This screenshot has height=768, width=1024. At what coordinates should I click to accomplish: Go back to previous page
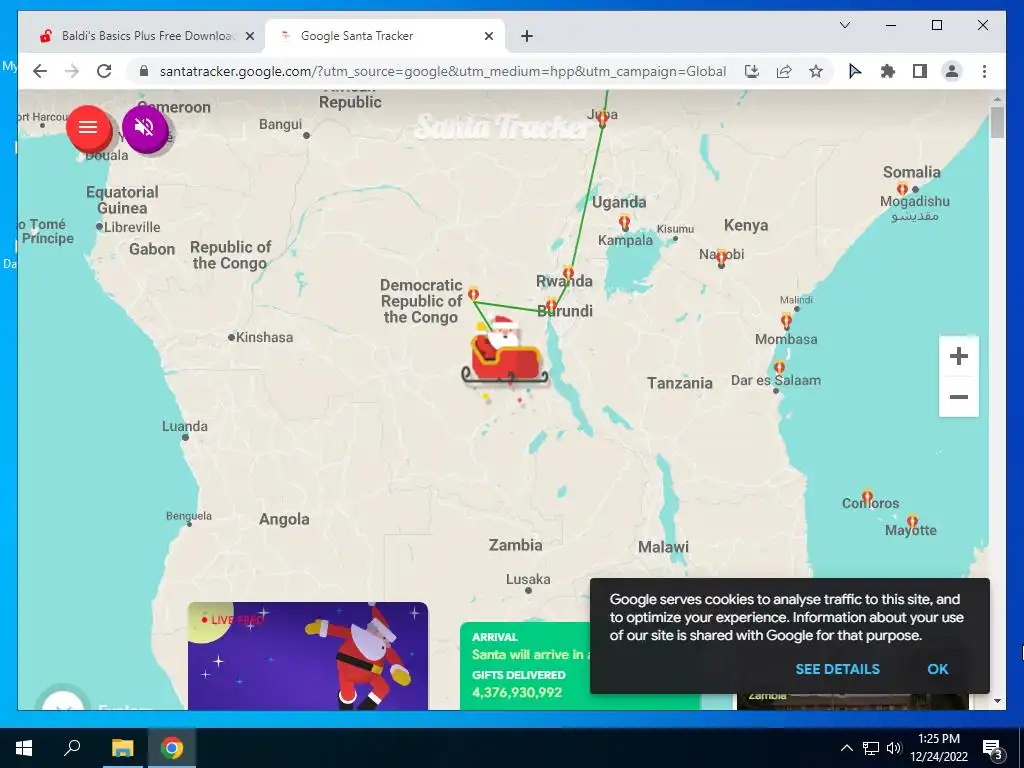pos(40,71)
